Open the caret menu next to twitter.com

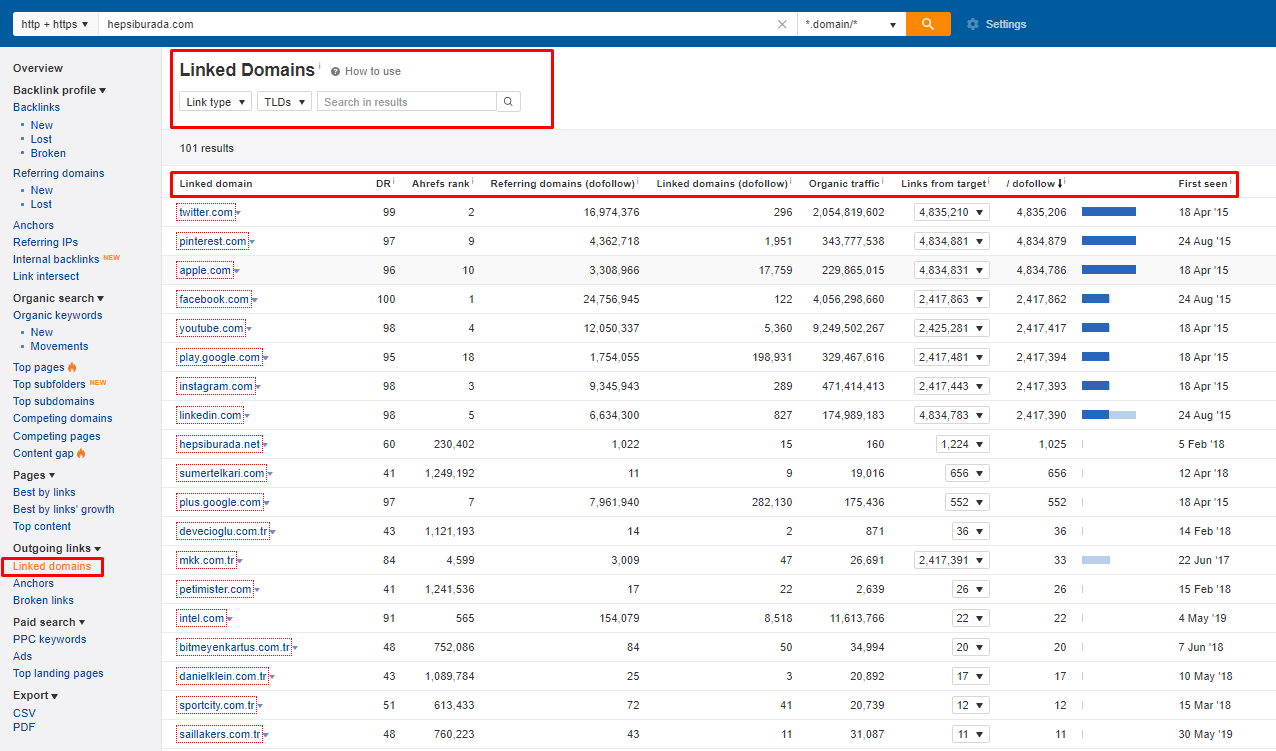point(238,214)
